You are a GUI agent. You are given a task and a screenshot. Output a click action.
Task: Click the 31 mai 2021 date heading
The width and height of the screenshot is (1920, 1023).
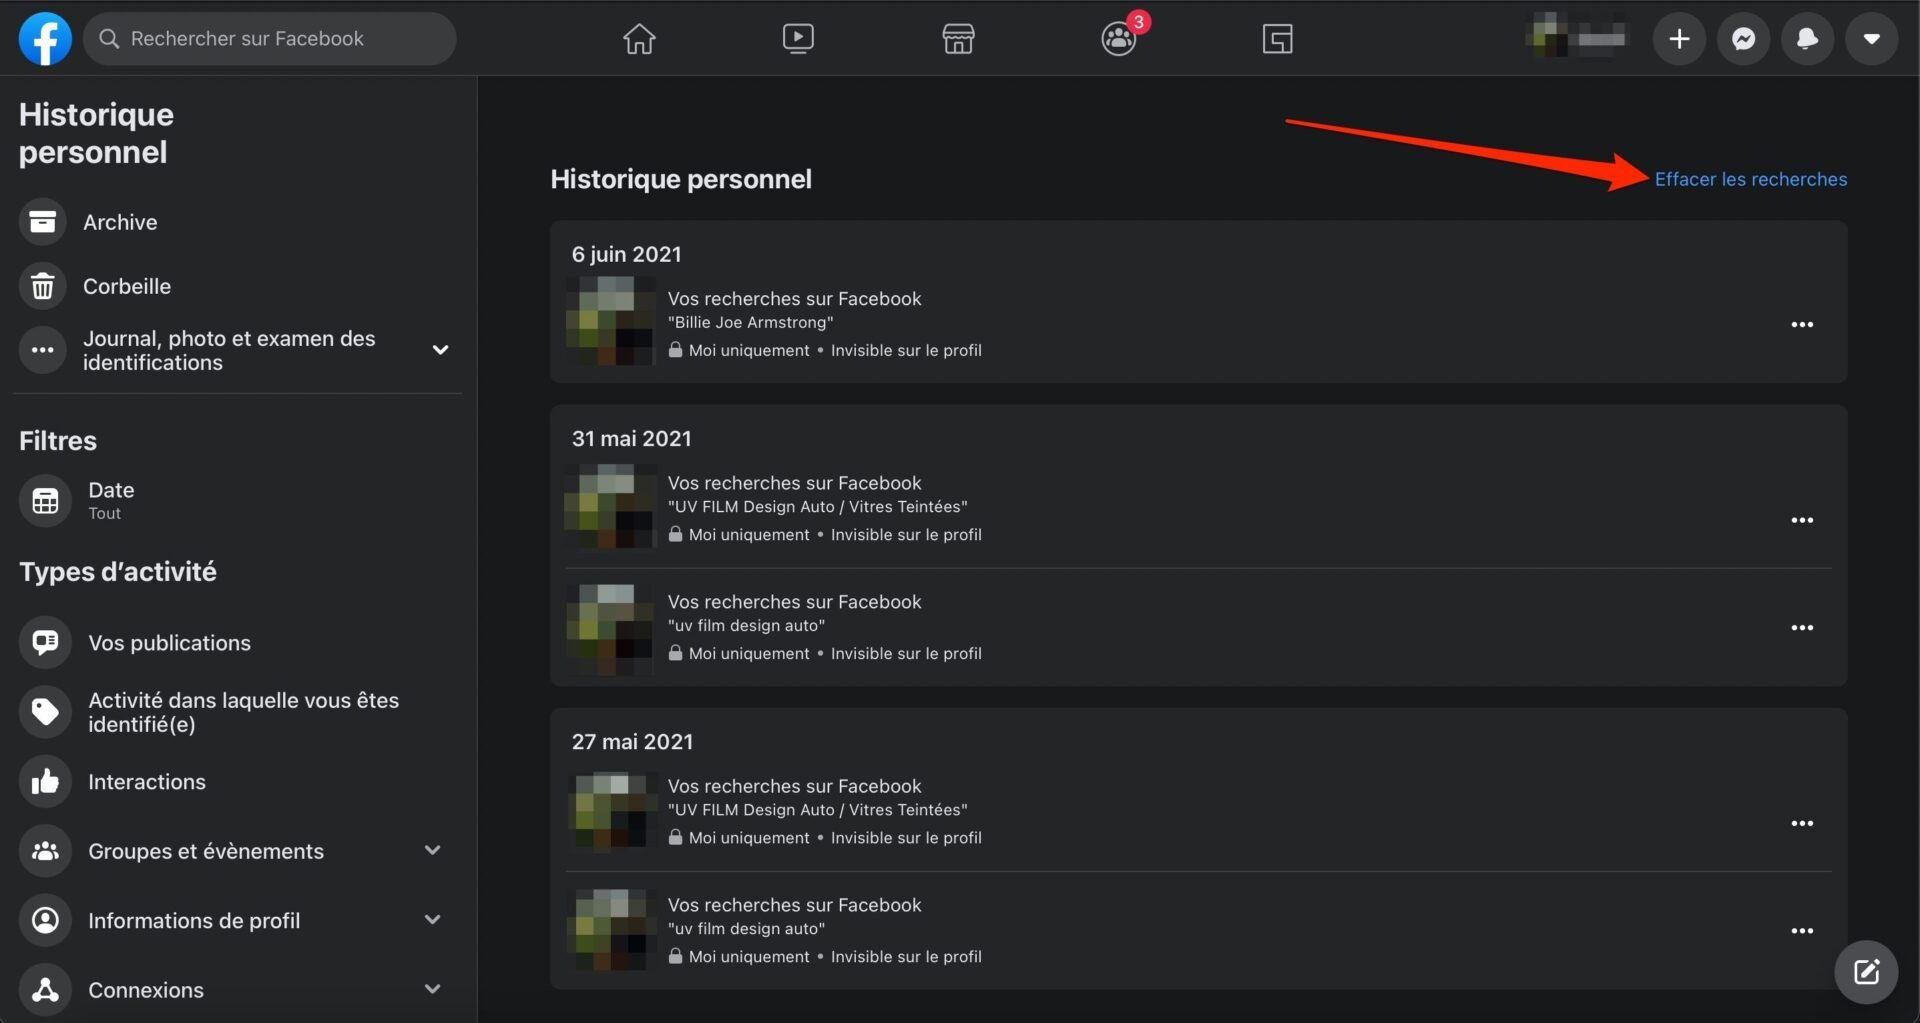(631, 438)
